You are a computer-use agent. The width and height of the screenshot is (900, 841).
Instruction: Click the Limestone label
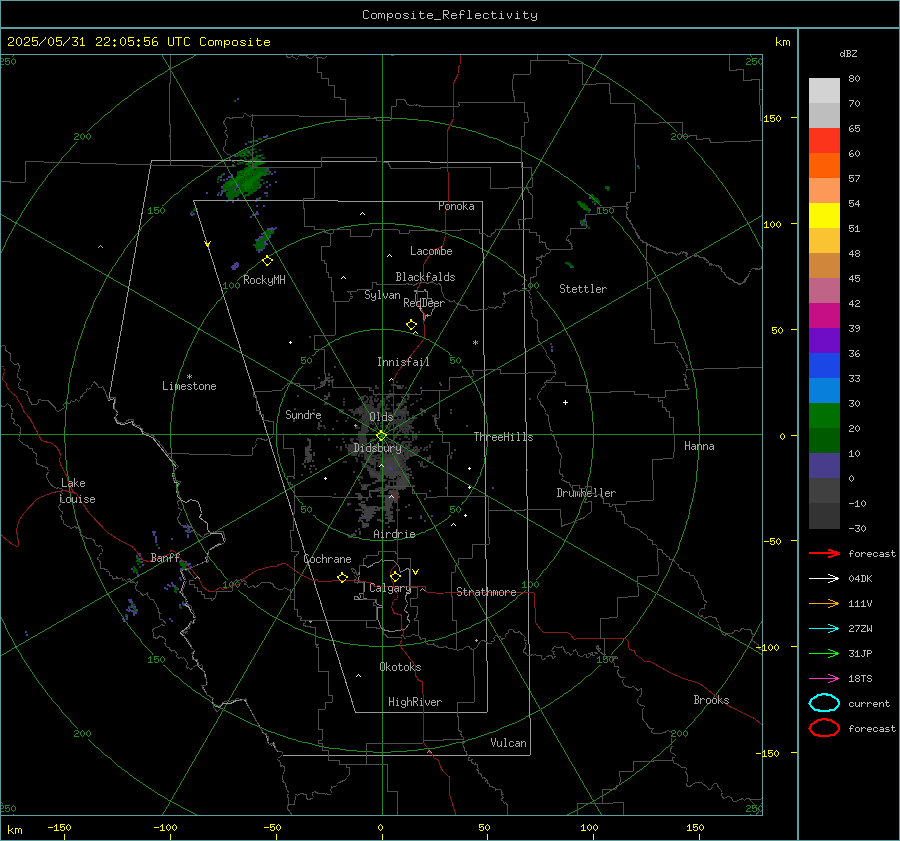coord(189,386)
